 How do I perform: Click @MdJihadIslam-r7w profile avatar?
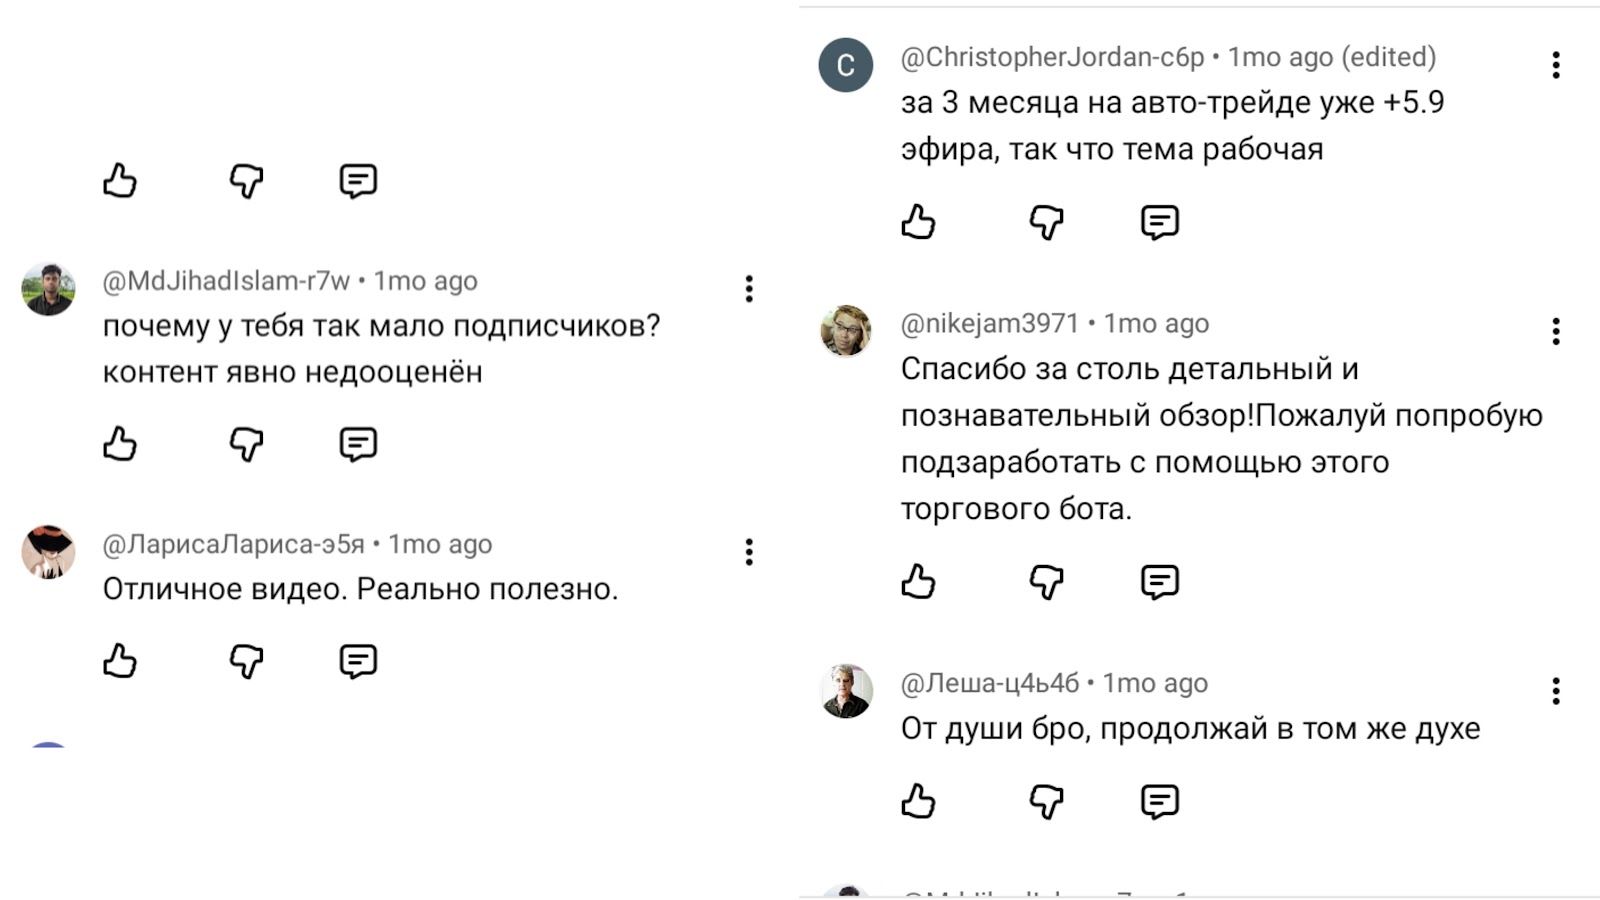pos(48,290)
